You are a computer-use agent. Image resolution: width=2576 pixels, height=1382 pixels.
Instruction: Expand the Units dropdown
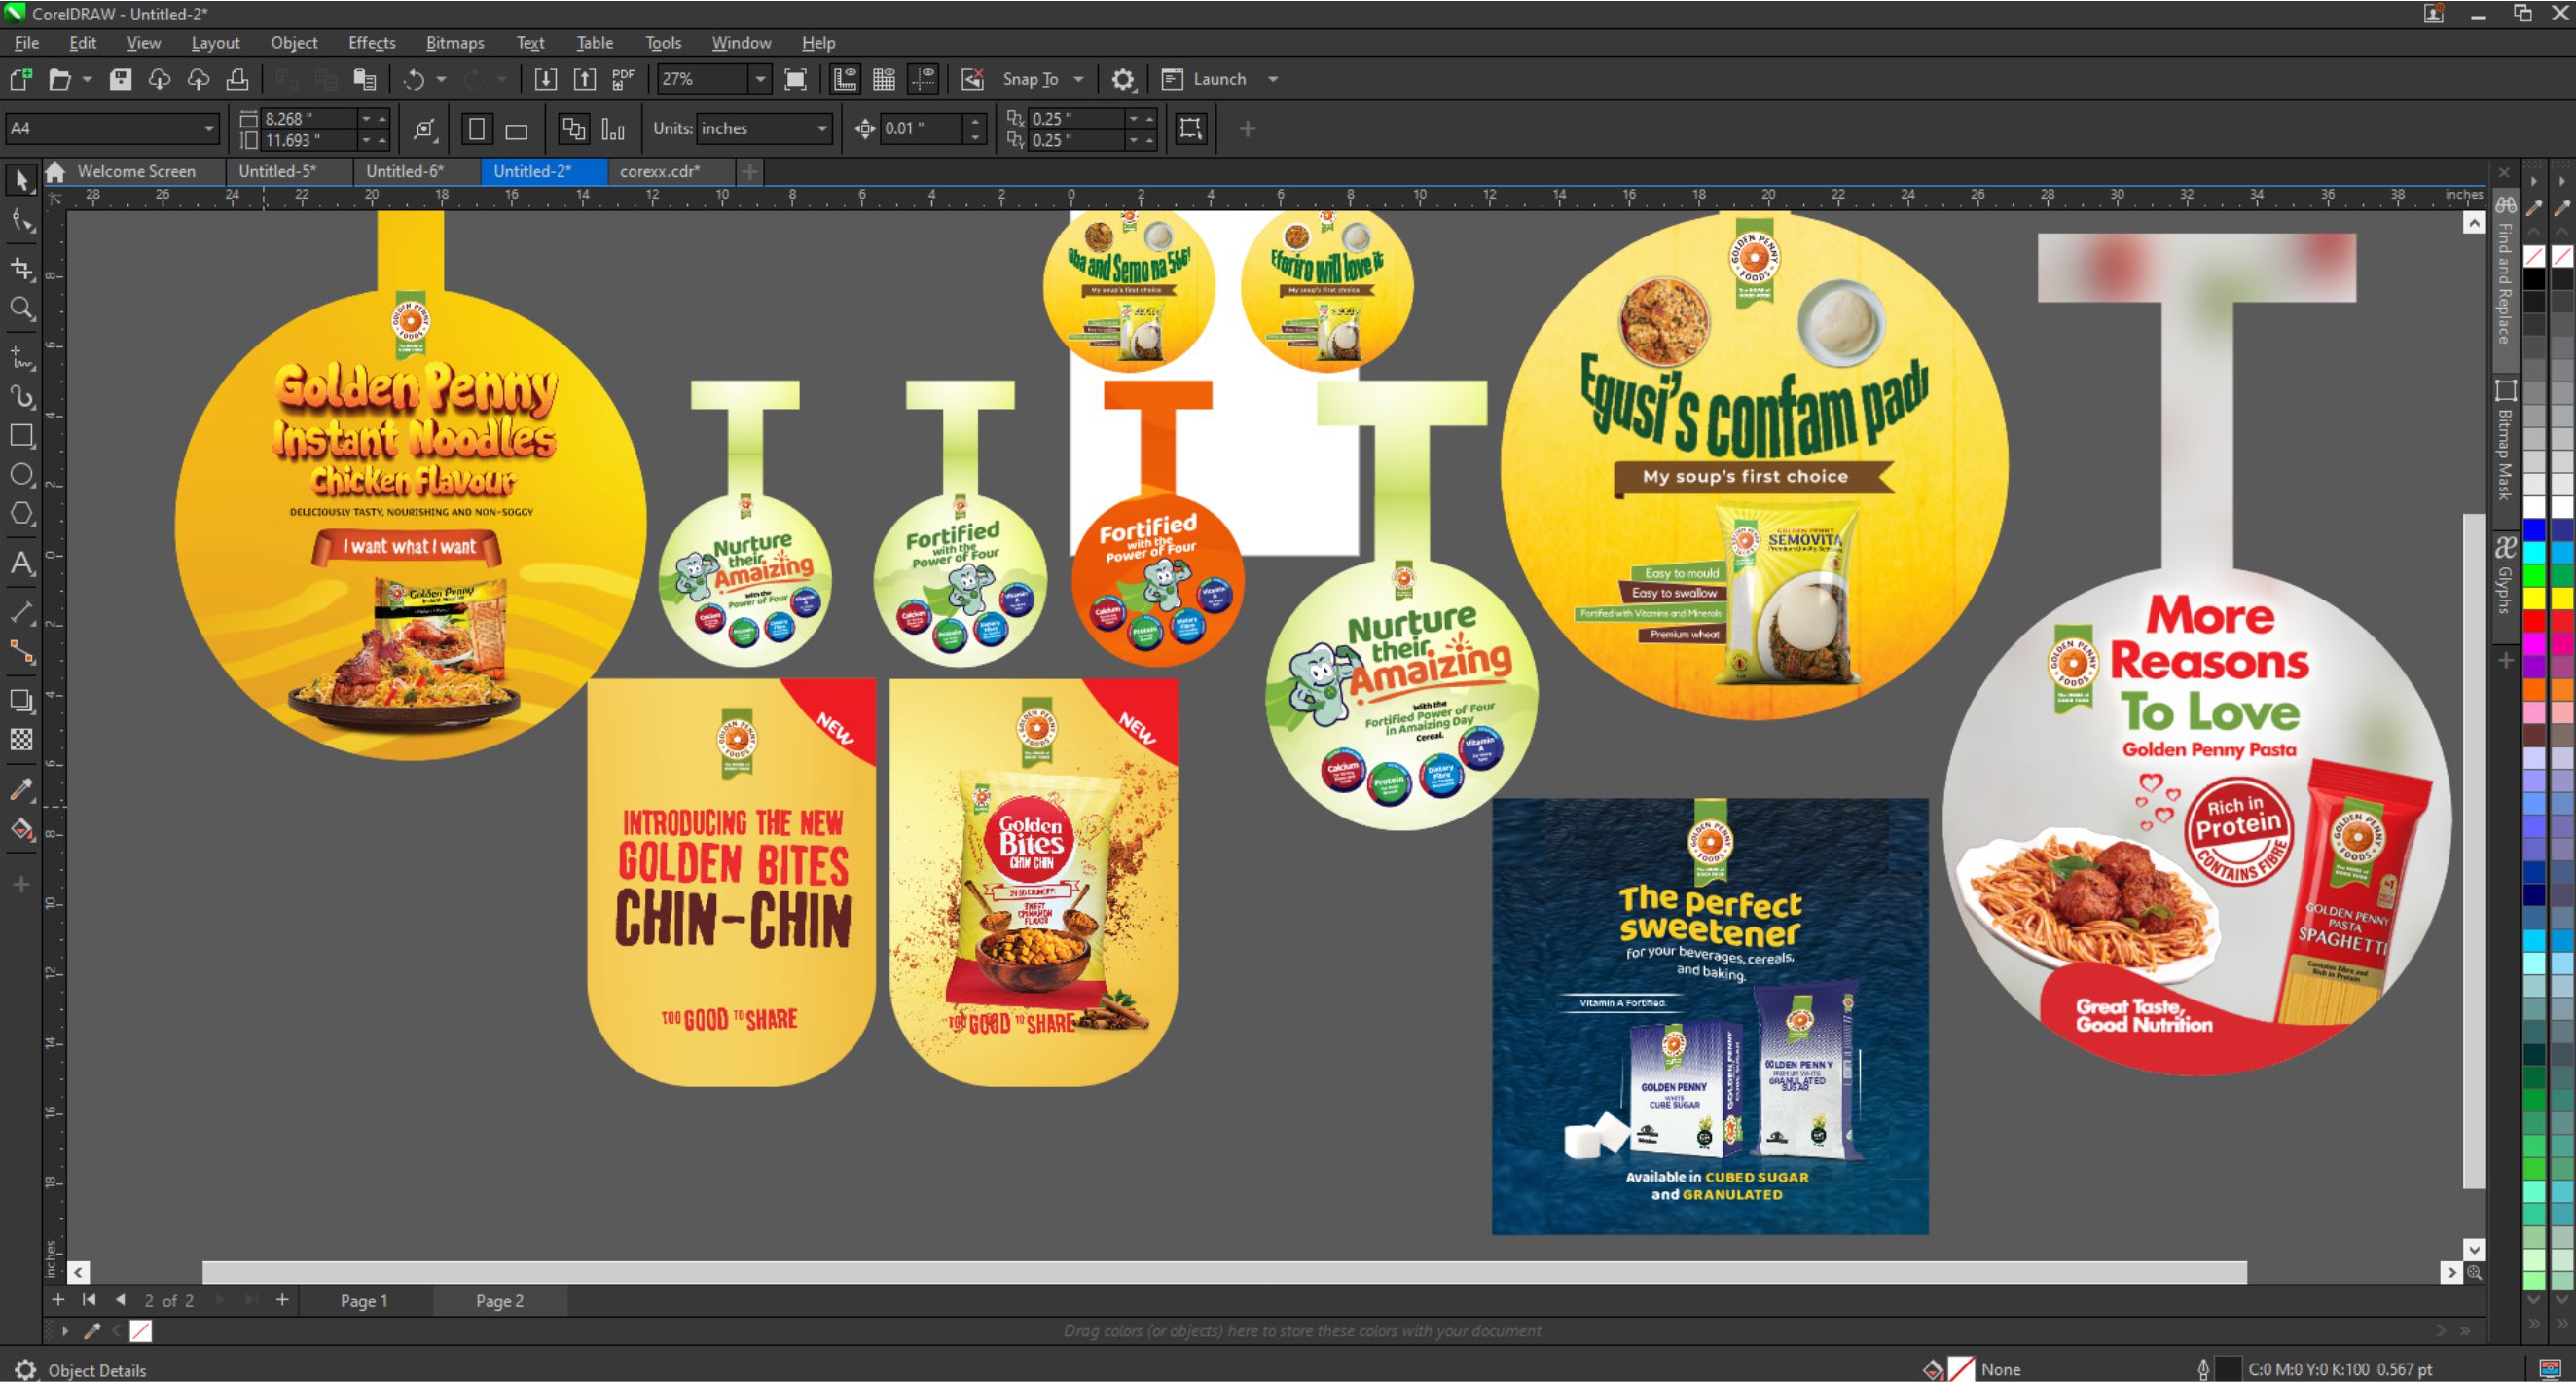coord(822,128)
